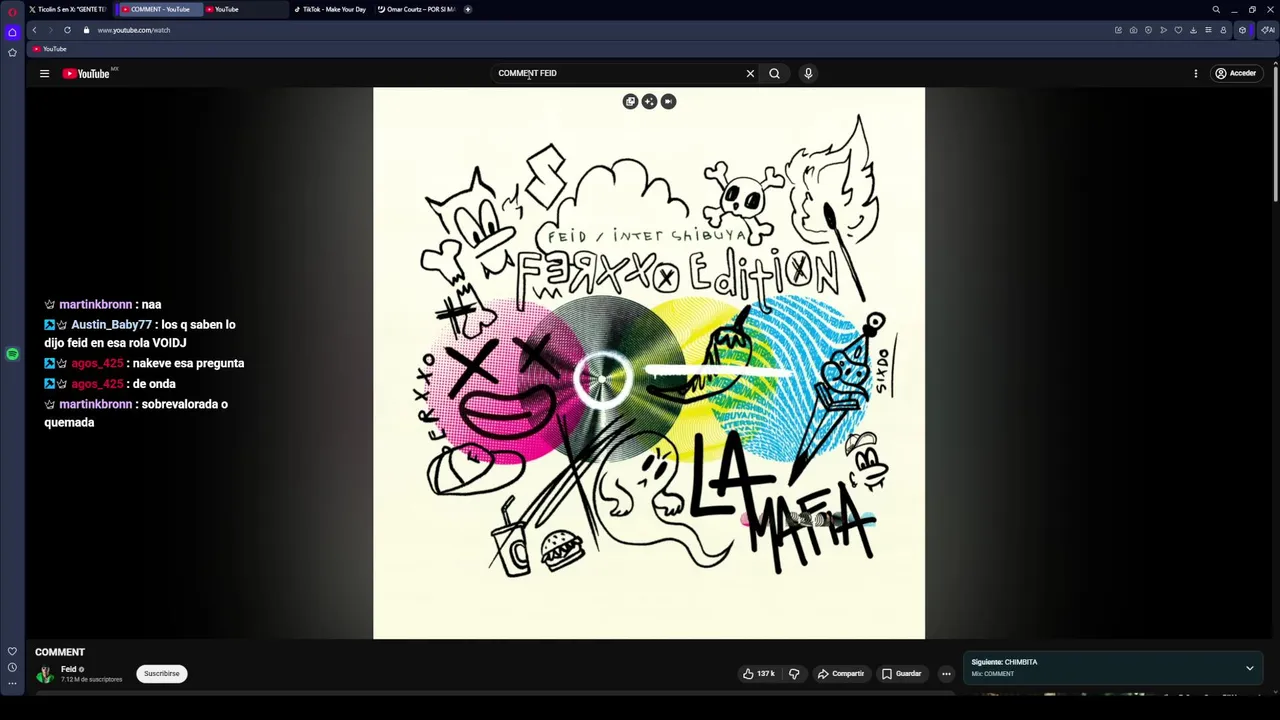Open the downloads icon in toolbar
1280x720 pixels.
click(x=1193, y=30)
